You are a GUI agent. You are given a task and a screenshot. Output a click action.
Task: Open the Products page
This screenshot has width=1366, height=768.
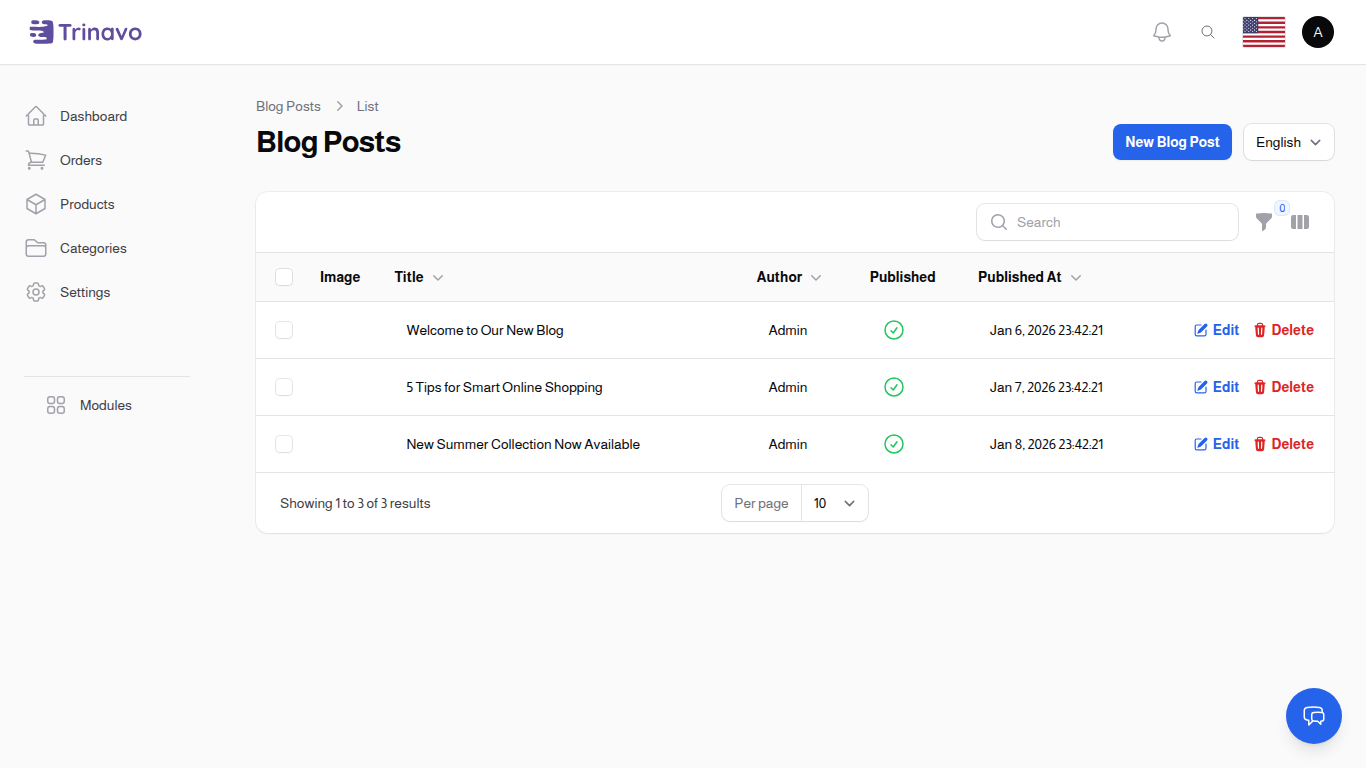pyautogui.click(x=86, y=204)
